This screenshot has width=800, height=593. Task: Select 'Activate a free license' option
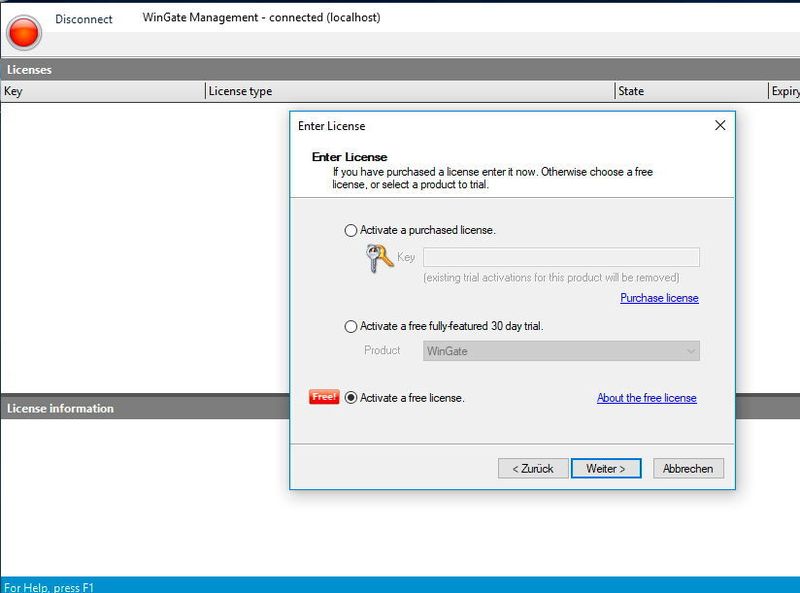352,397
